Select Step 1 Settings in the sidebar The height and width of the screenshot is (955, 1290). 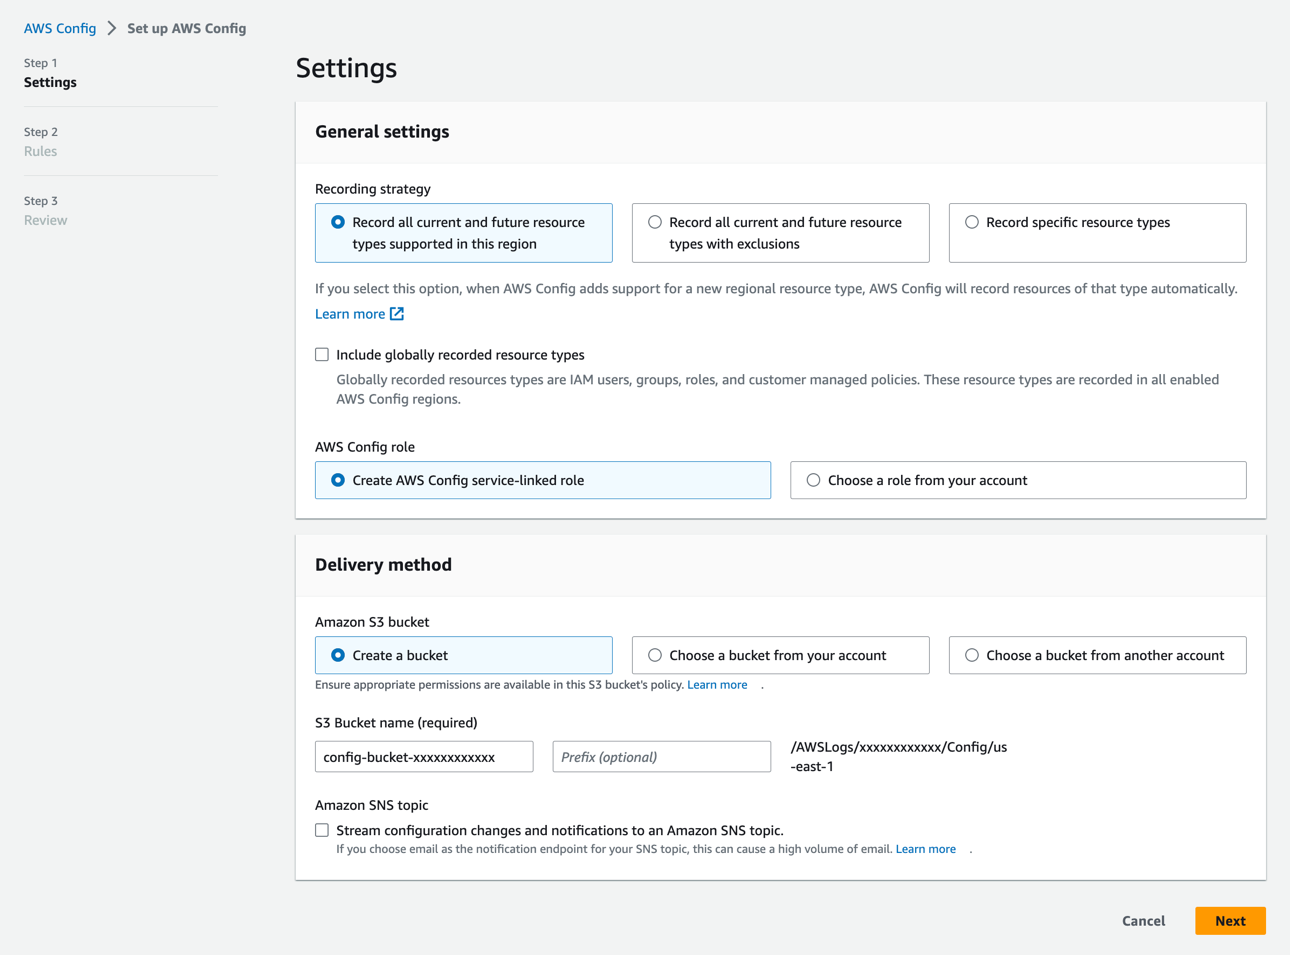tap(50, 82)
